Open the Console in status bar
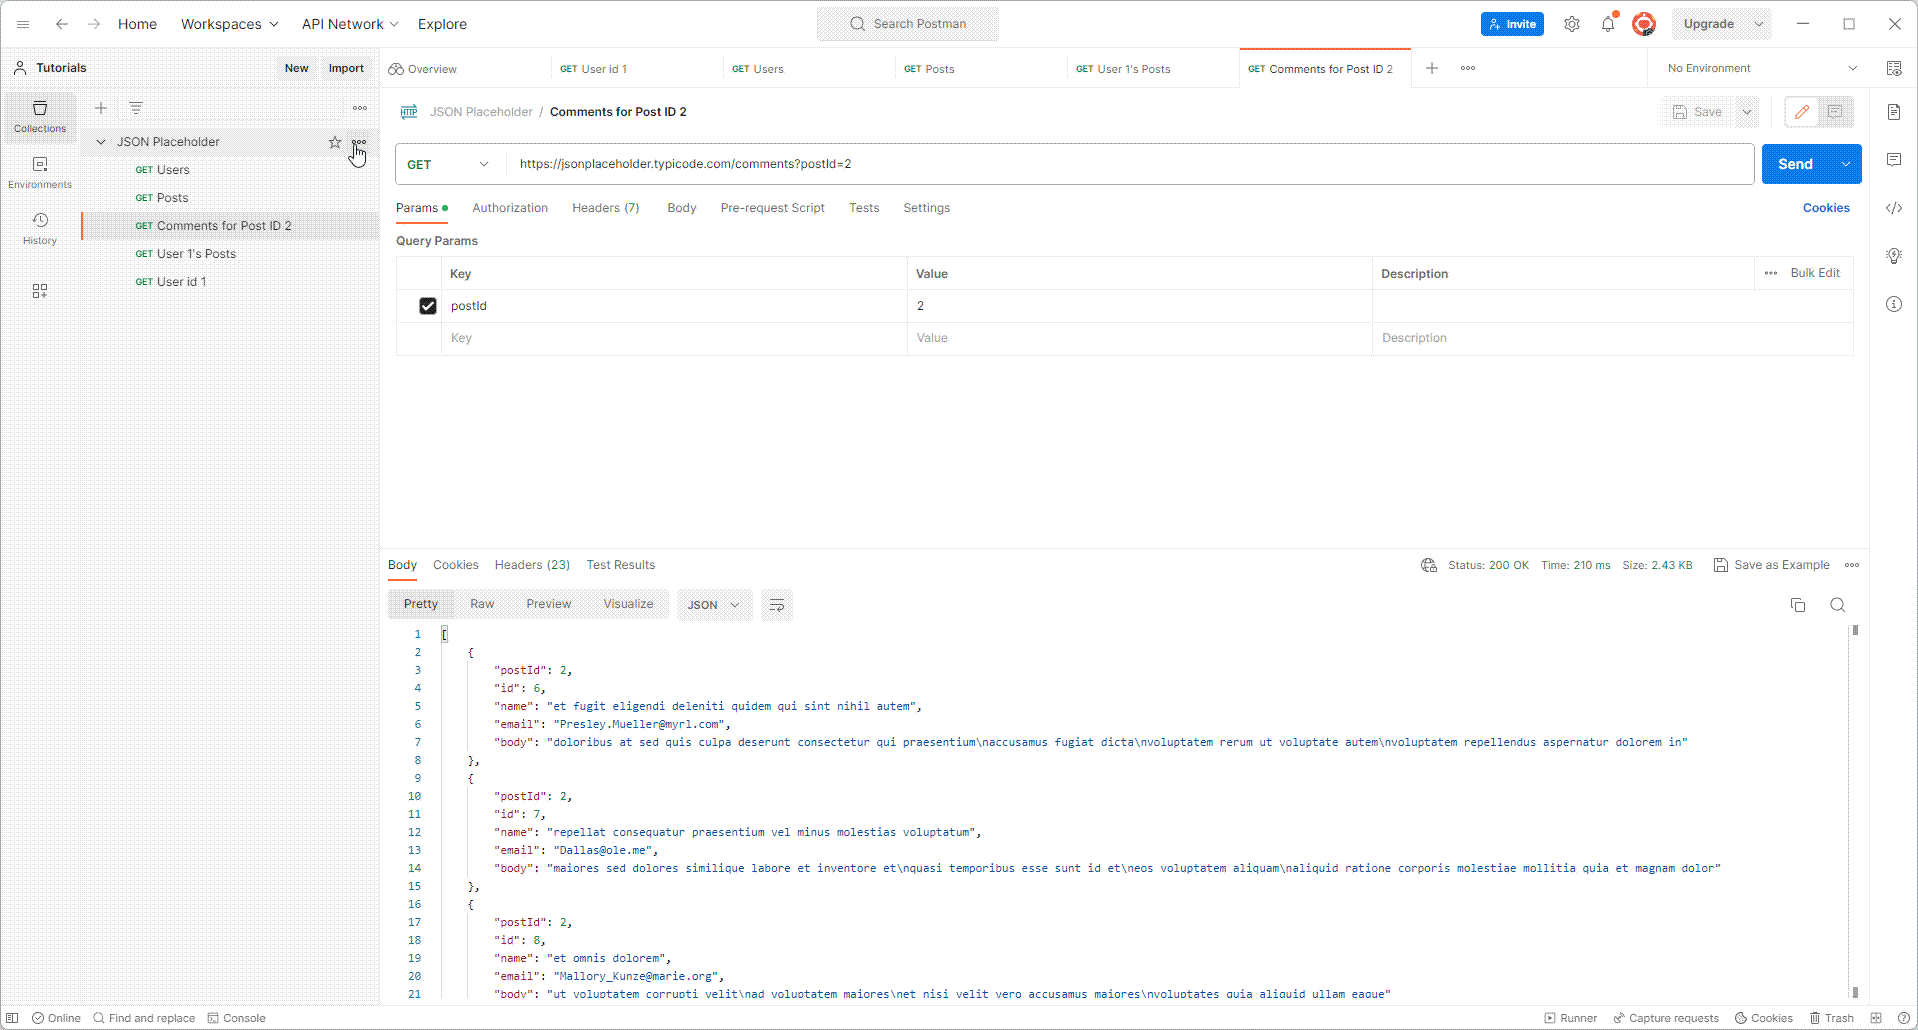The image size is (1918, 1030). [x=236, y=1018]
